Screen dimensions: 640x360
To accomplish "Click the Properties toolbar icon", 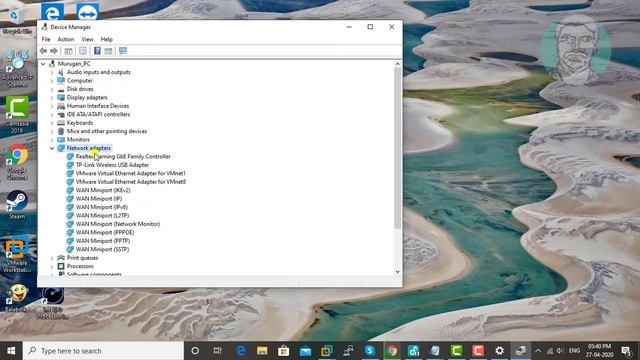I will coord(83,51).
